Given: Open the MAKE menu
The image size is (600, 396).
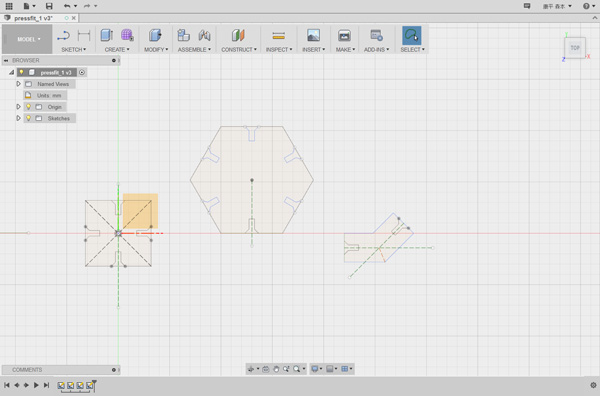Looking at the screenshot, I should pos(345,49).
